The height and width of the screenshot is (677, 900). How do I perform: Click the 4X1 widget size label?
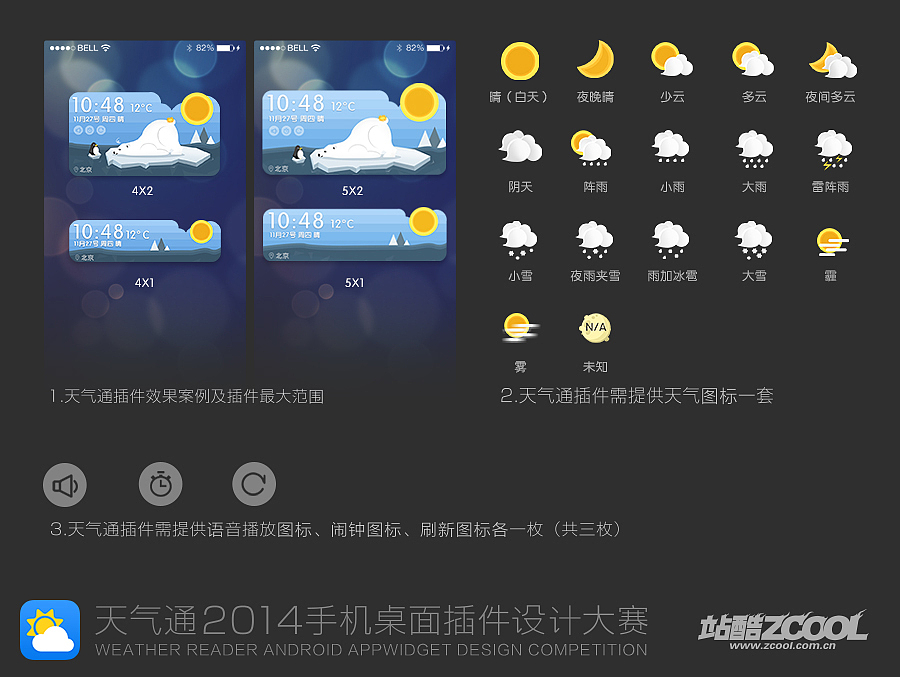point(144,283)
